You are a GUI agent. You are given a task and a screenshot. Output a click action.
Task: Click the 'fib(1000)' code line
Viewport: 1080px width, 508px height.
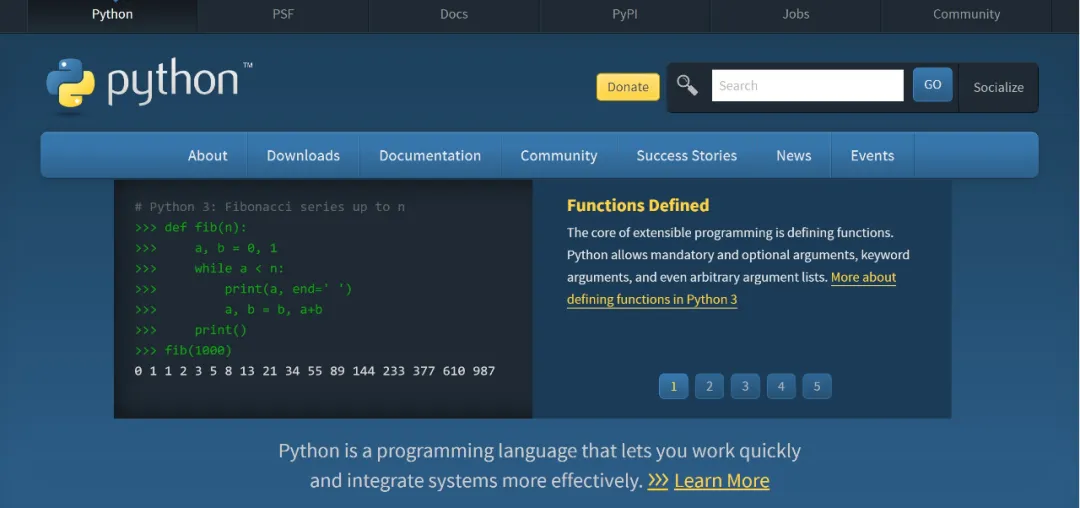198,350
